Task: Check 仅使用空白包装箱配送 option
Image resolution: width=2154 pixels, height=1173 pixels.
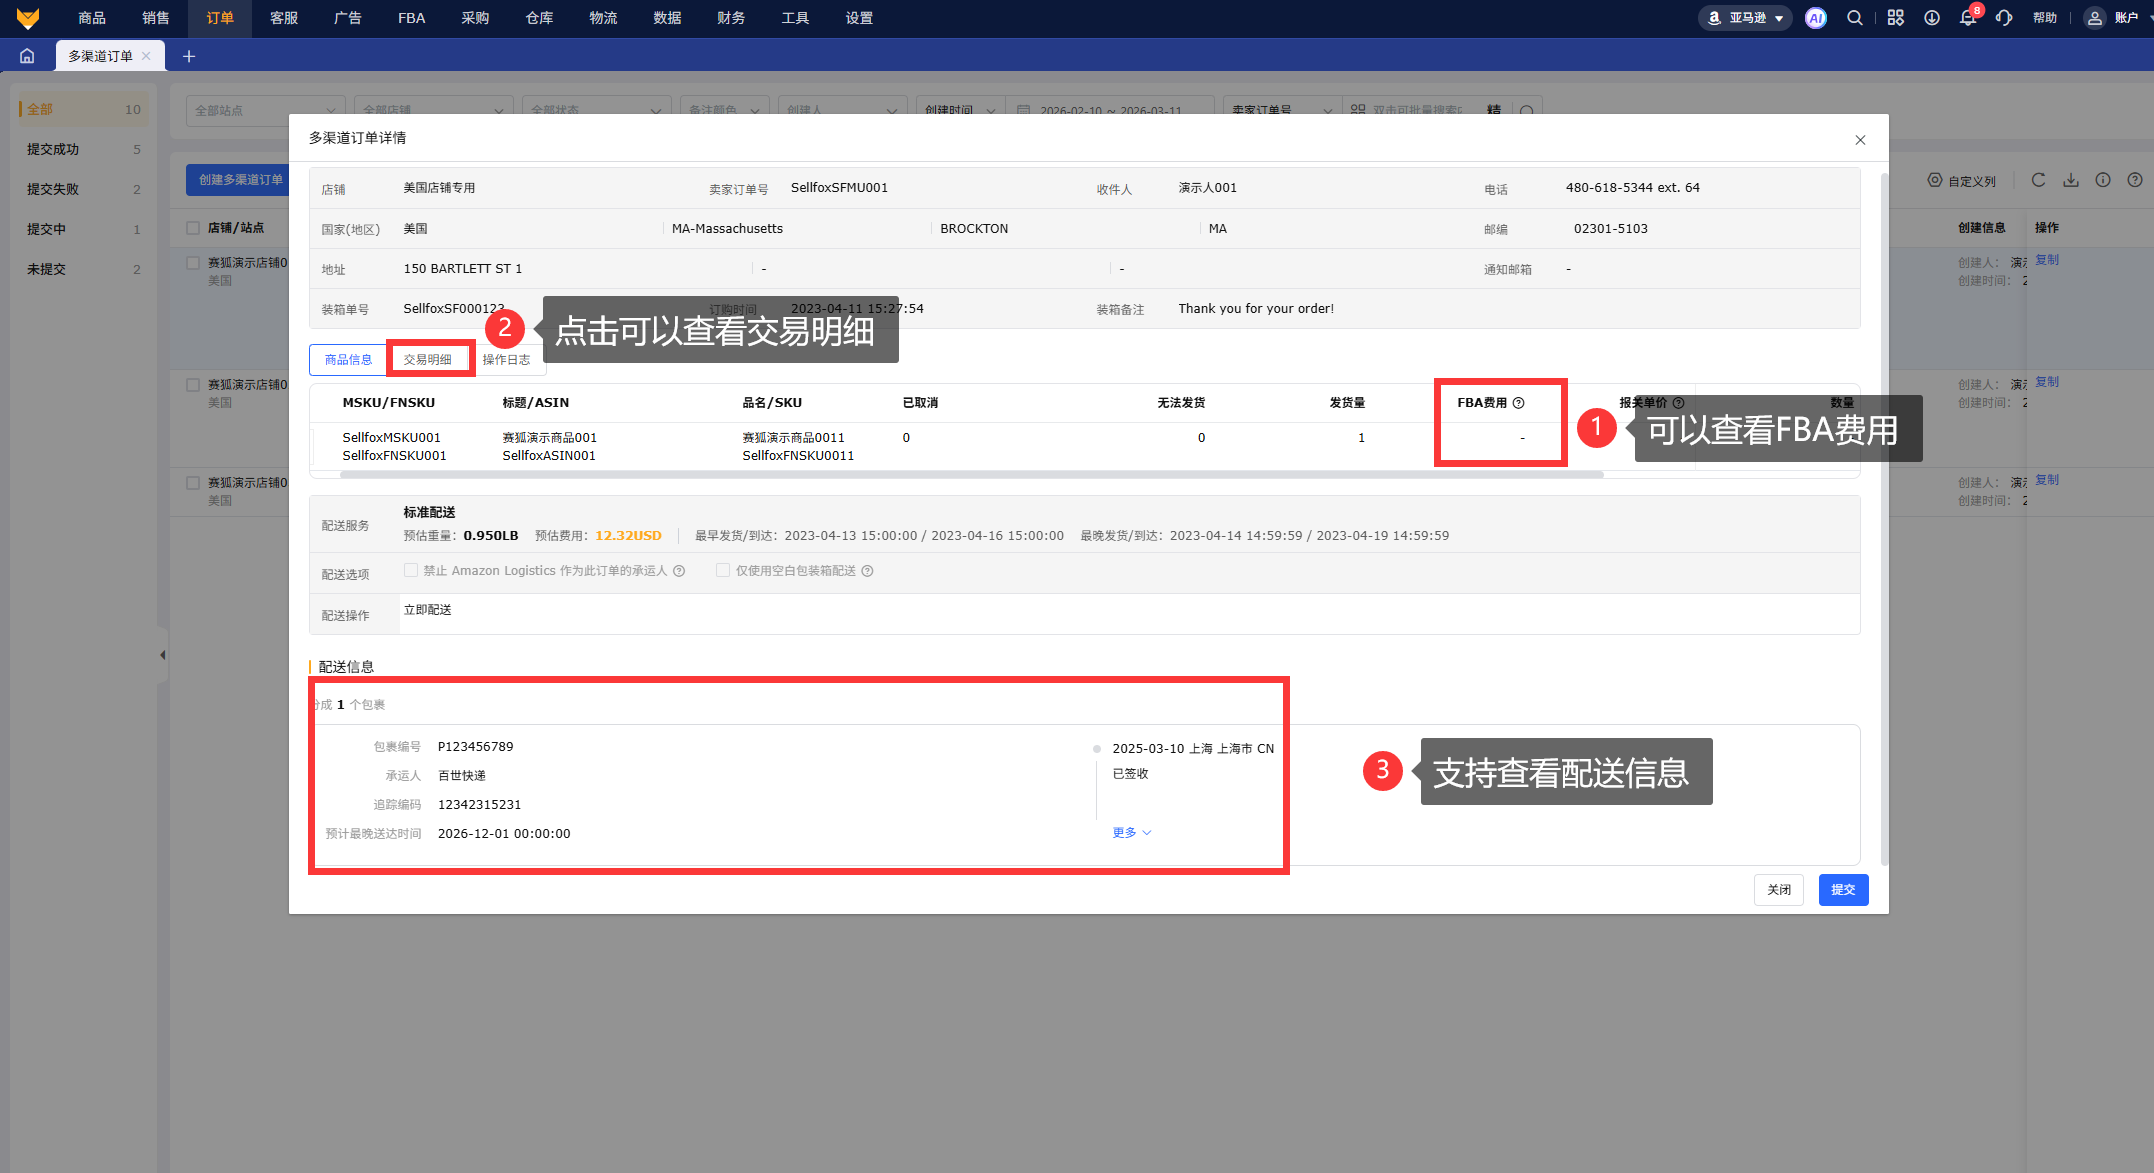Action: (x=723, y=570)
